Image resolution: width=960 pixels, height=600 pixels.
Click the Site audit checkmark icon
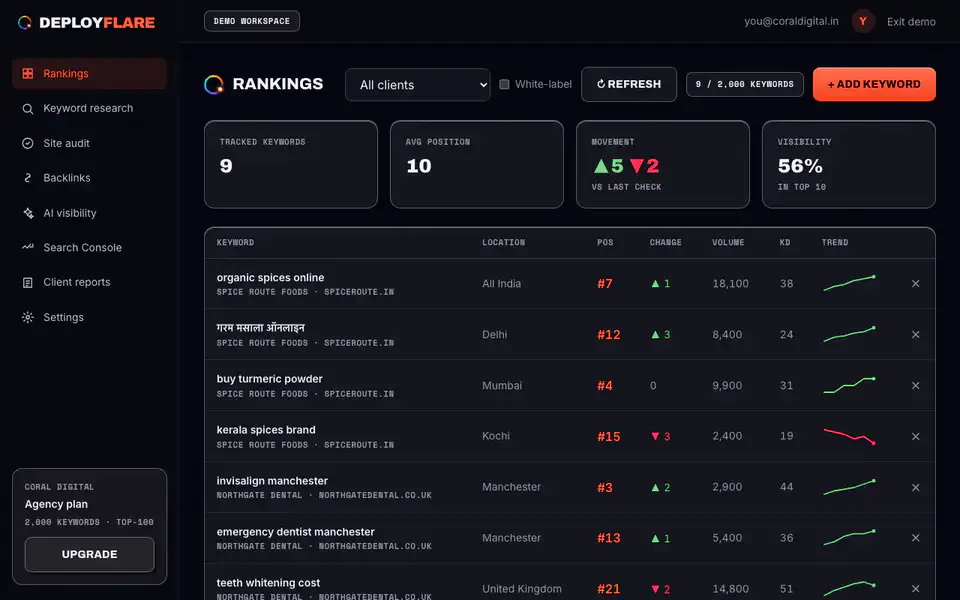pyautogui.click(x=28, y=143)
